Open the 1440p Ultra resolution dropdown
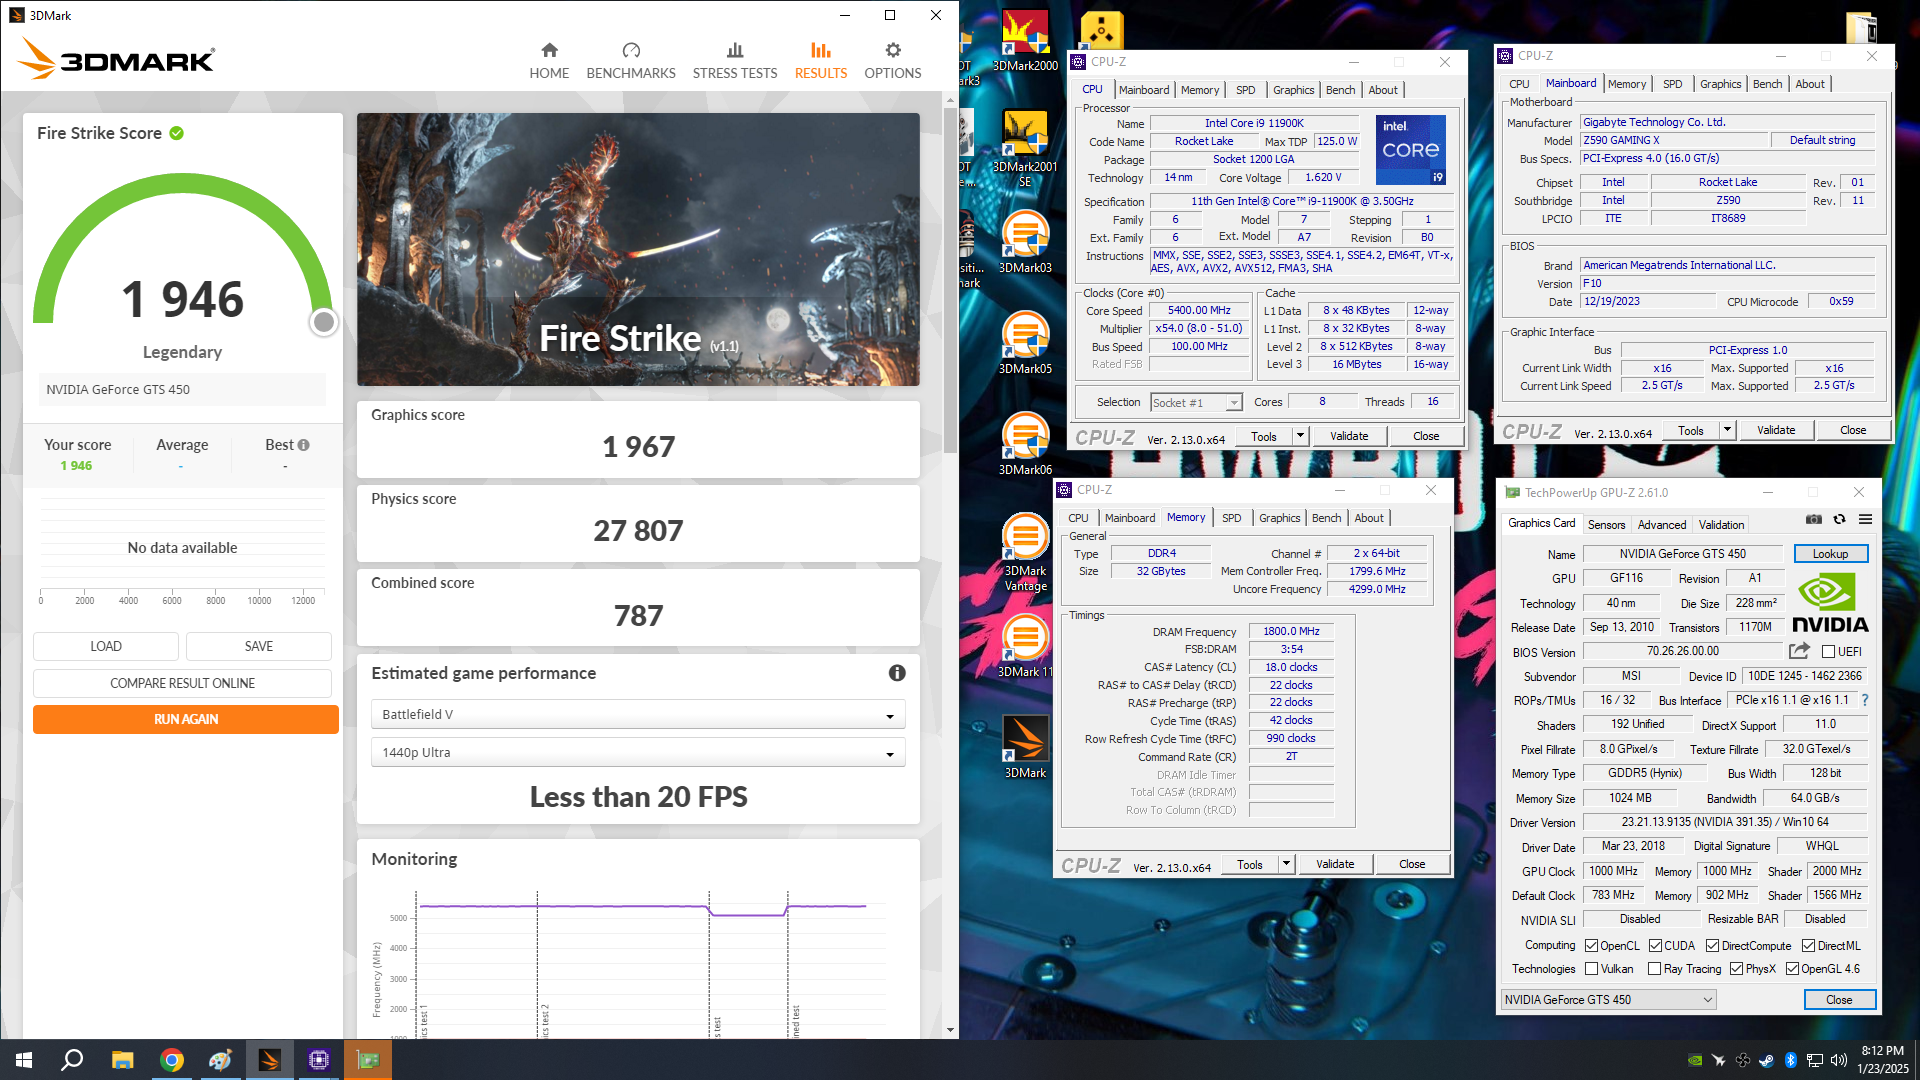Image resolution: width=1920 pixels, height=1080 pixels. (x=638, y=753)
